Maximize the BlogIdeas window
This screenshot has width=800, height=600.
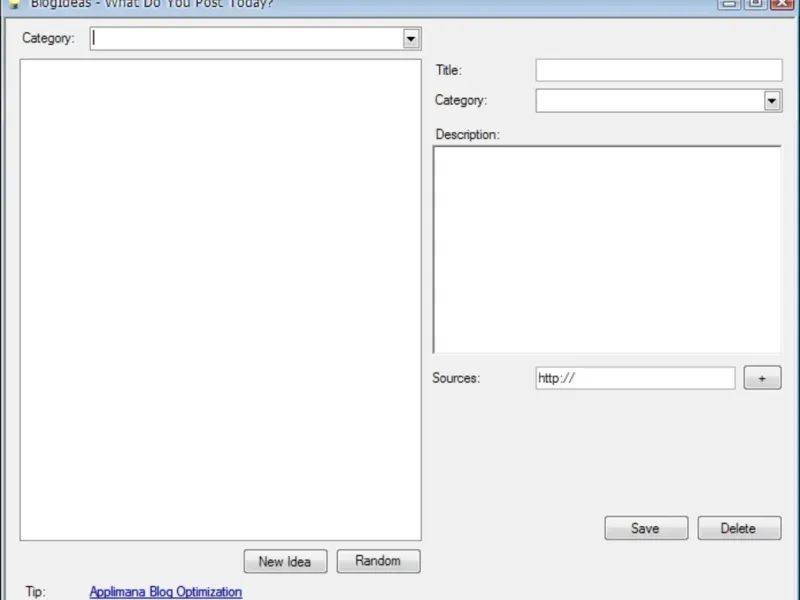pyautogui.click(x=755, y=4)
